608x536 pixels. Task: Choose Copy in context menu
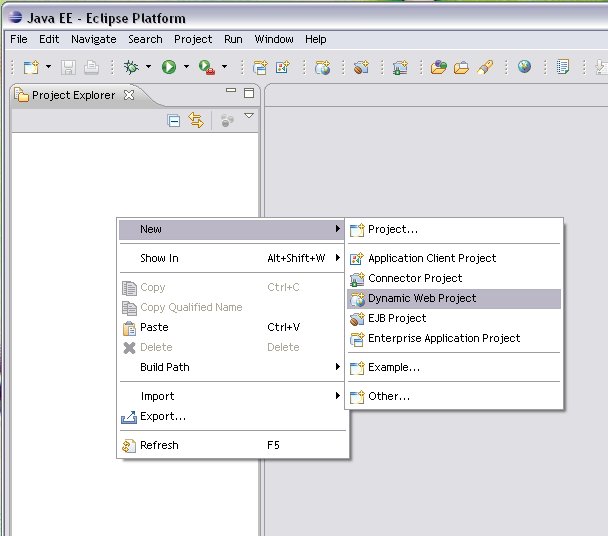[x=231, y=287]
